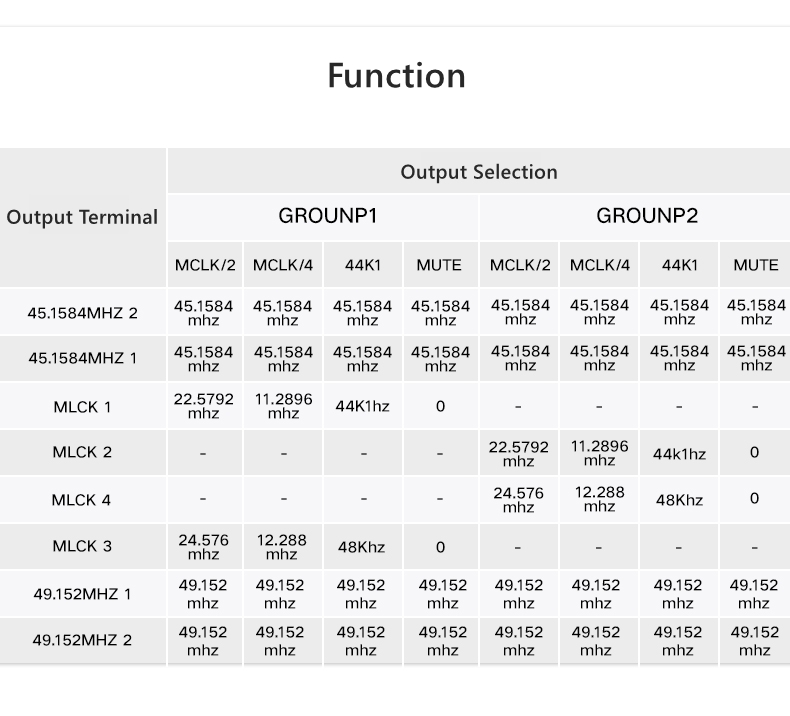Click 44K1 column header under GROUNP1

(x=363, y=265)
